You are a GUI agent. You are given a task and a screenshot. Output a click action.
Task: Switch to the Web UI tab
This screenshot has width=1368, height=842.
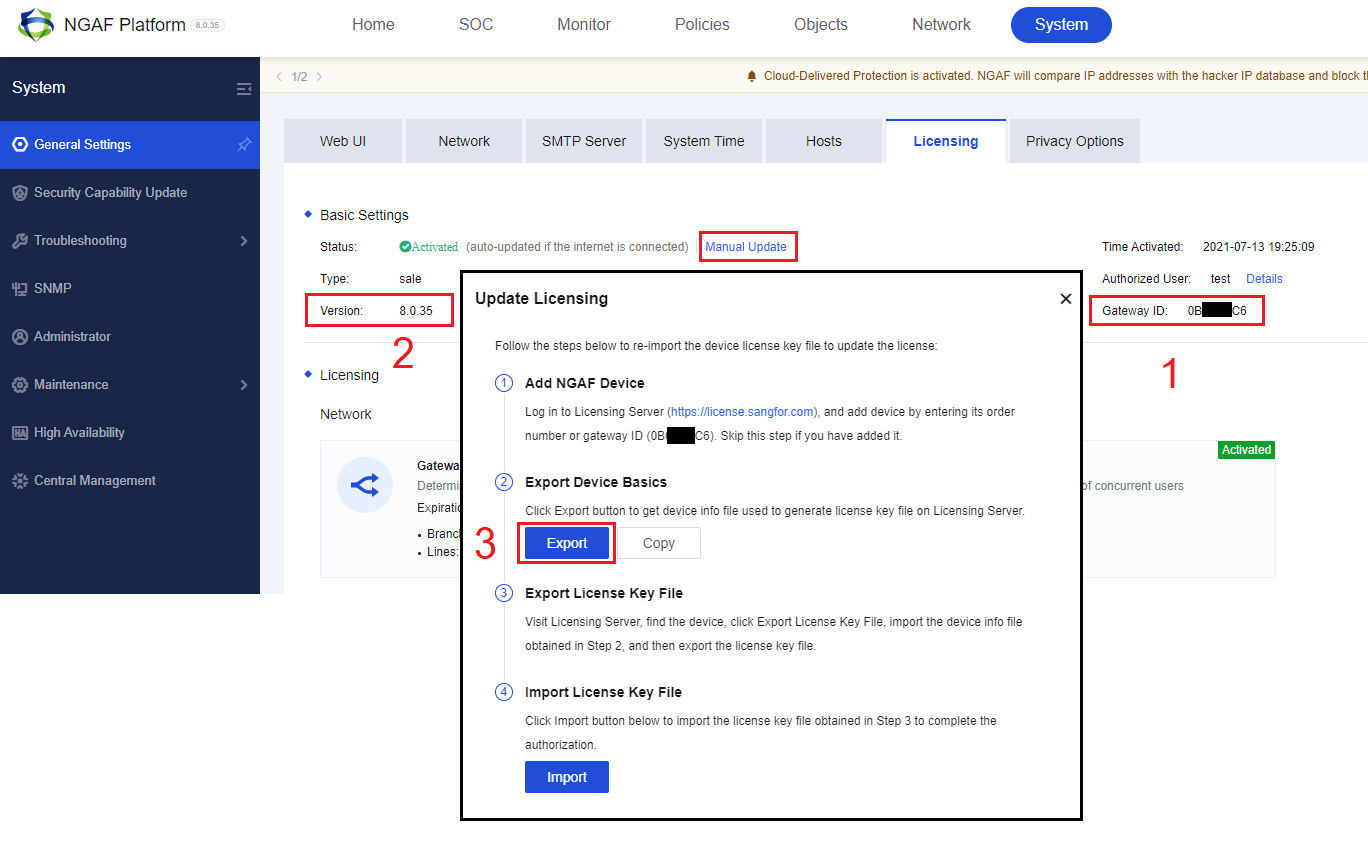pyautogui.click(x=343, y=141)
